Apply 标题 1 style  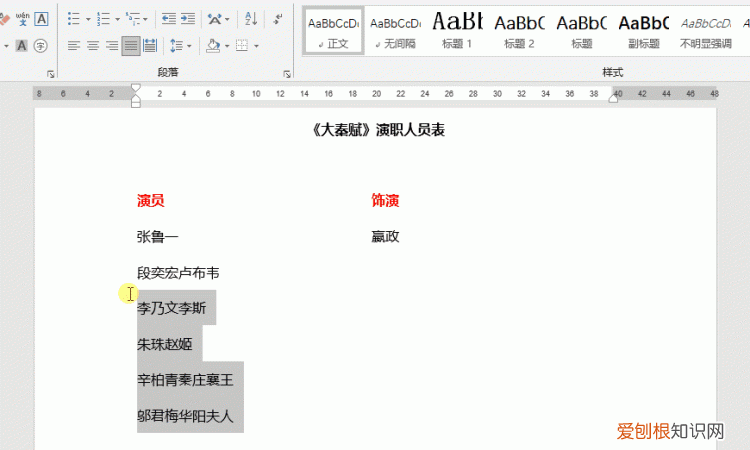coord(457,32)
